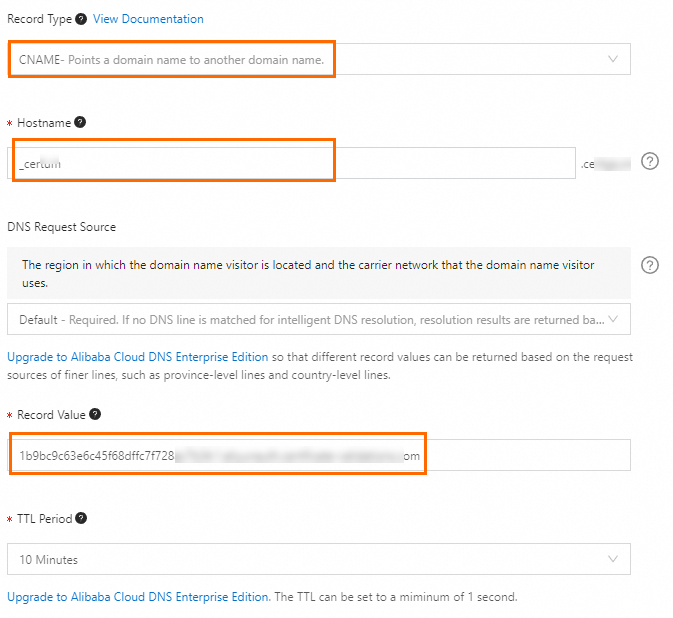Click the chevron arrow of TTL Period selector
The width and height of the screenshot is (673, 618).
(x=613, y=559)
